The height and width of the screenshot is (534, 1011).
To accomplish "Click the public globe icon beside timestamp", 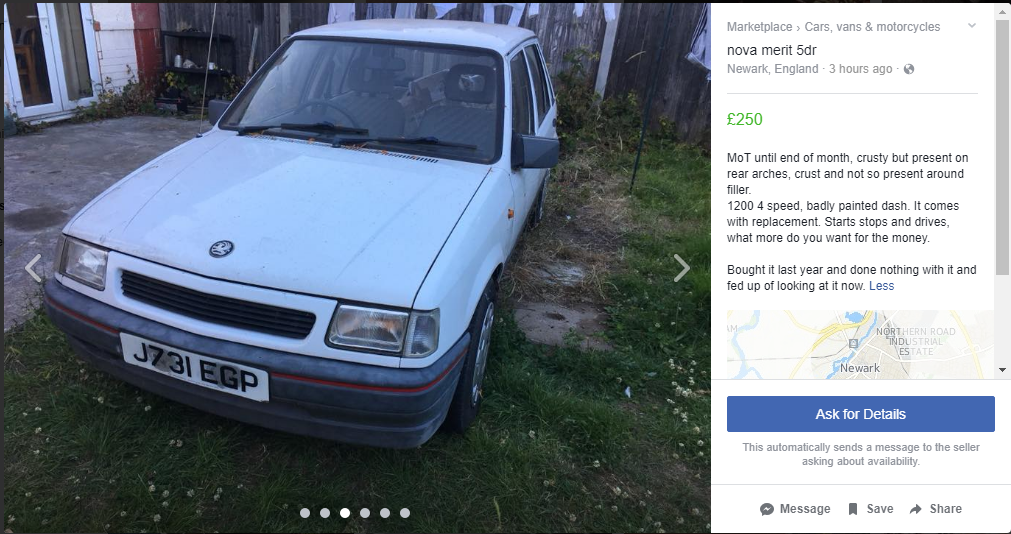I will pos(908,69).
